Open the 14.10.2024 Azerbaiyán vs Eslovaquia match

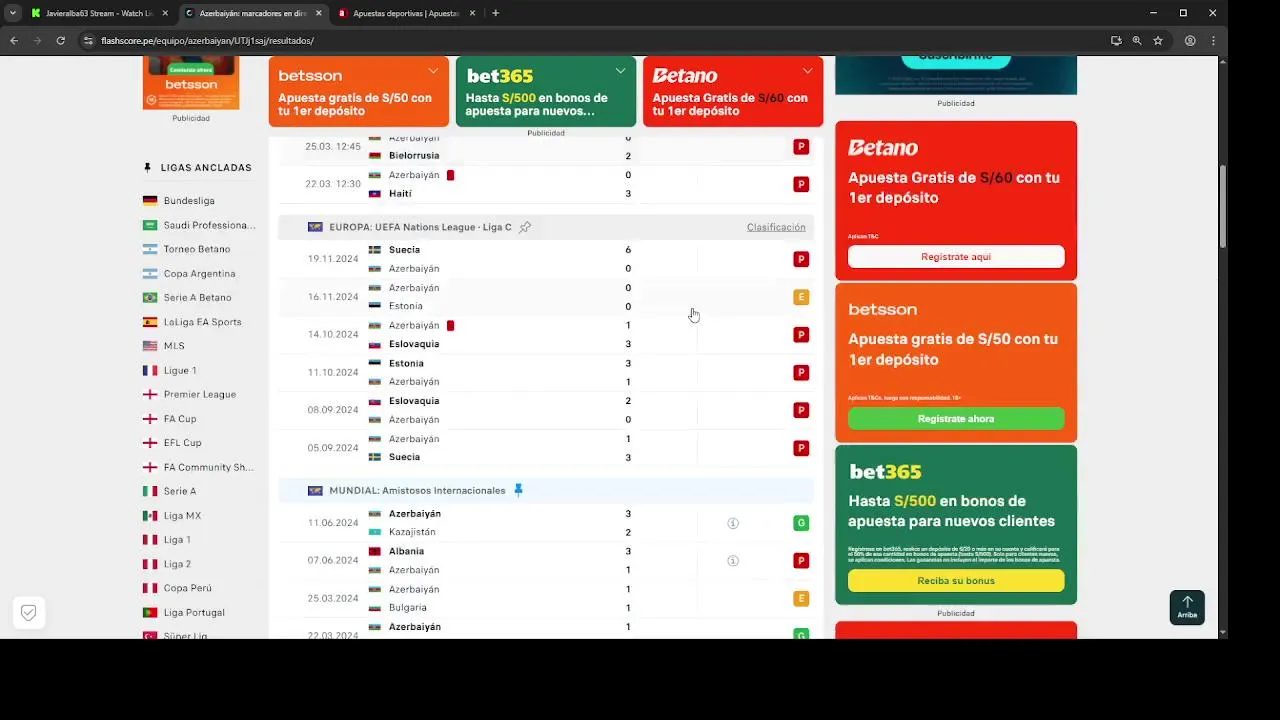coord(546,334)
